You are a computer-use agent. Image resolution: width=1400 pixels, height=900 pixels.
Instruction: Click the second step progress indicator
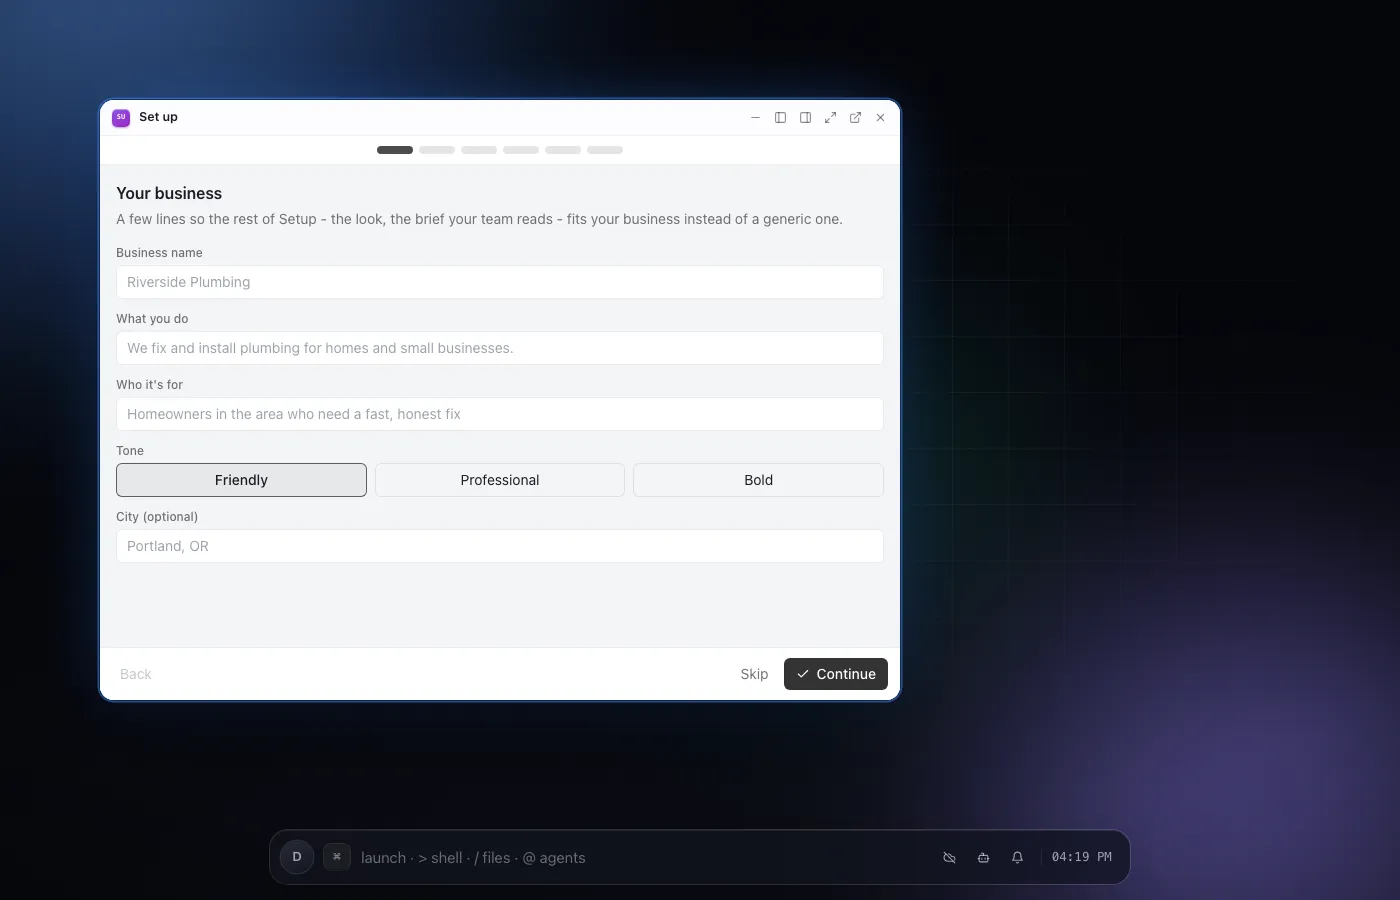pyautogui.click(x=437, y=150)
